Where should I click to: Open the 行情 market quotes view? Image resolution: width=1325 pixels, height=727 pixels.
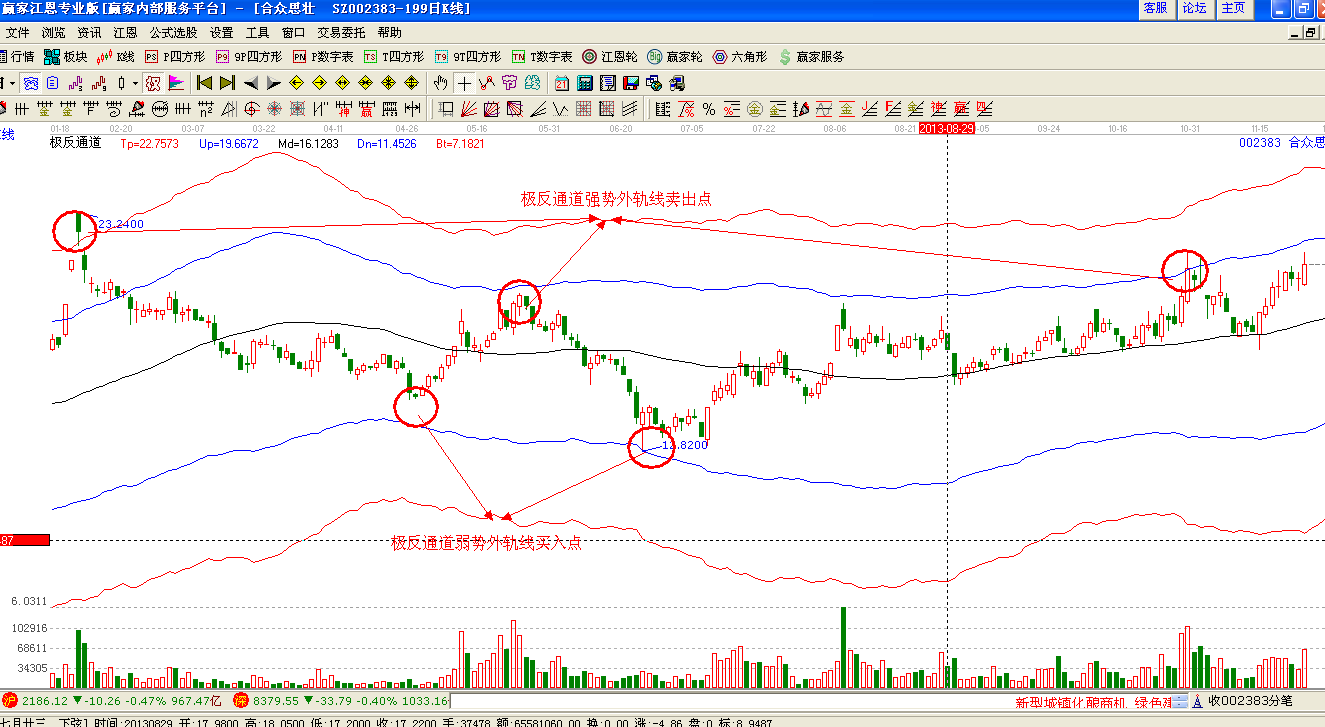tap(17, 57)
